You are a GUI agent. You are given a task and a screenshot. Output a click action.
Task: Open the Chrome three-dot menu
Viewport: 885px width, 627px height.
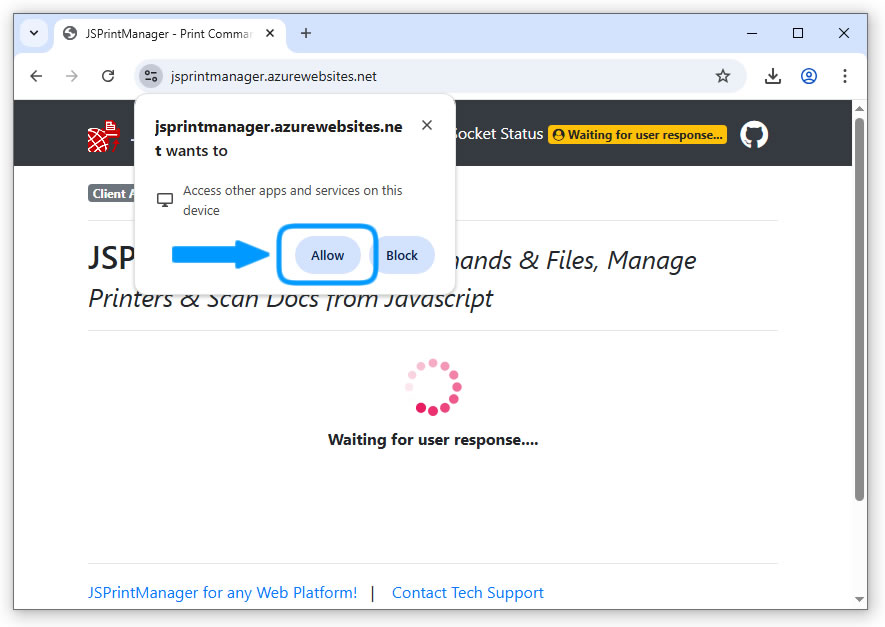(x=845, y=76)
